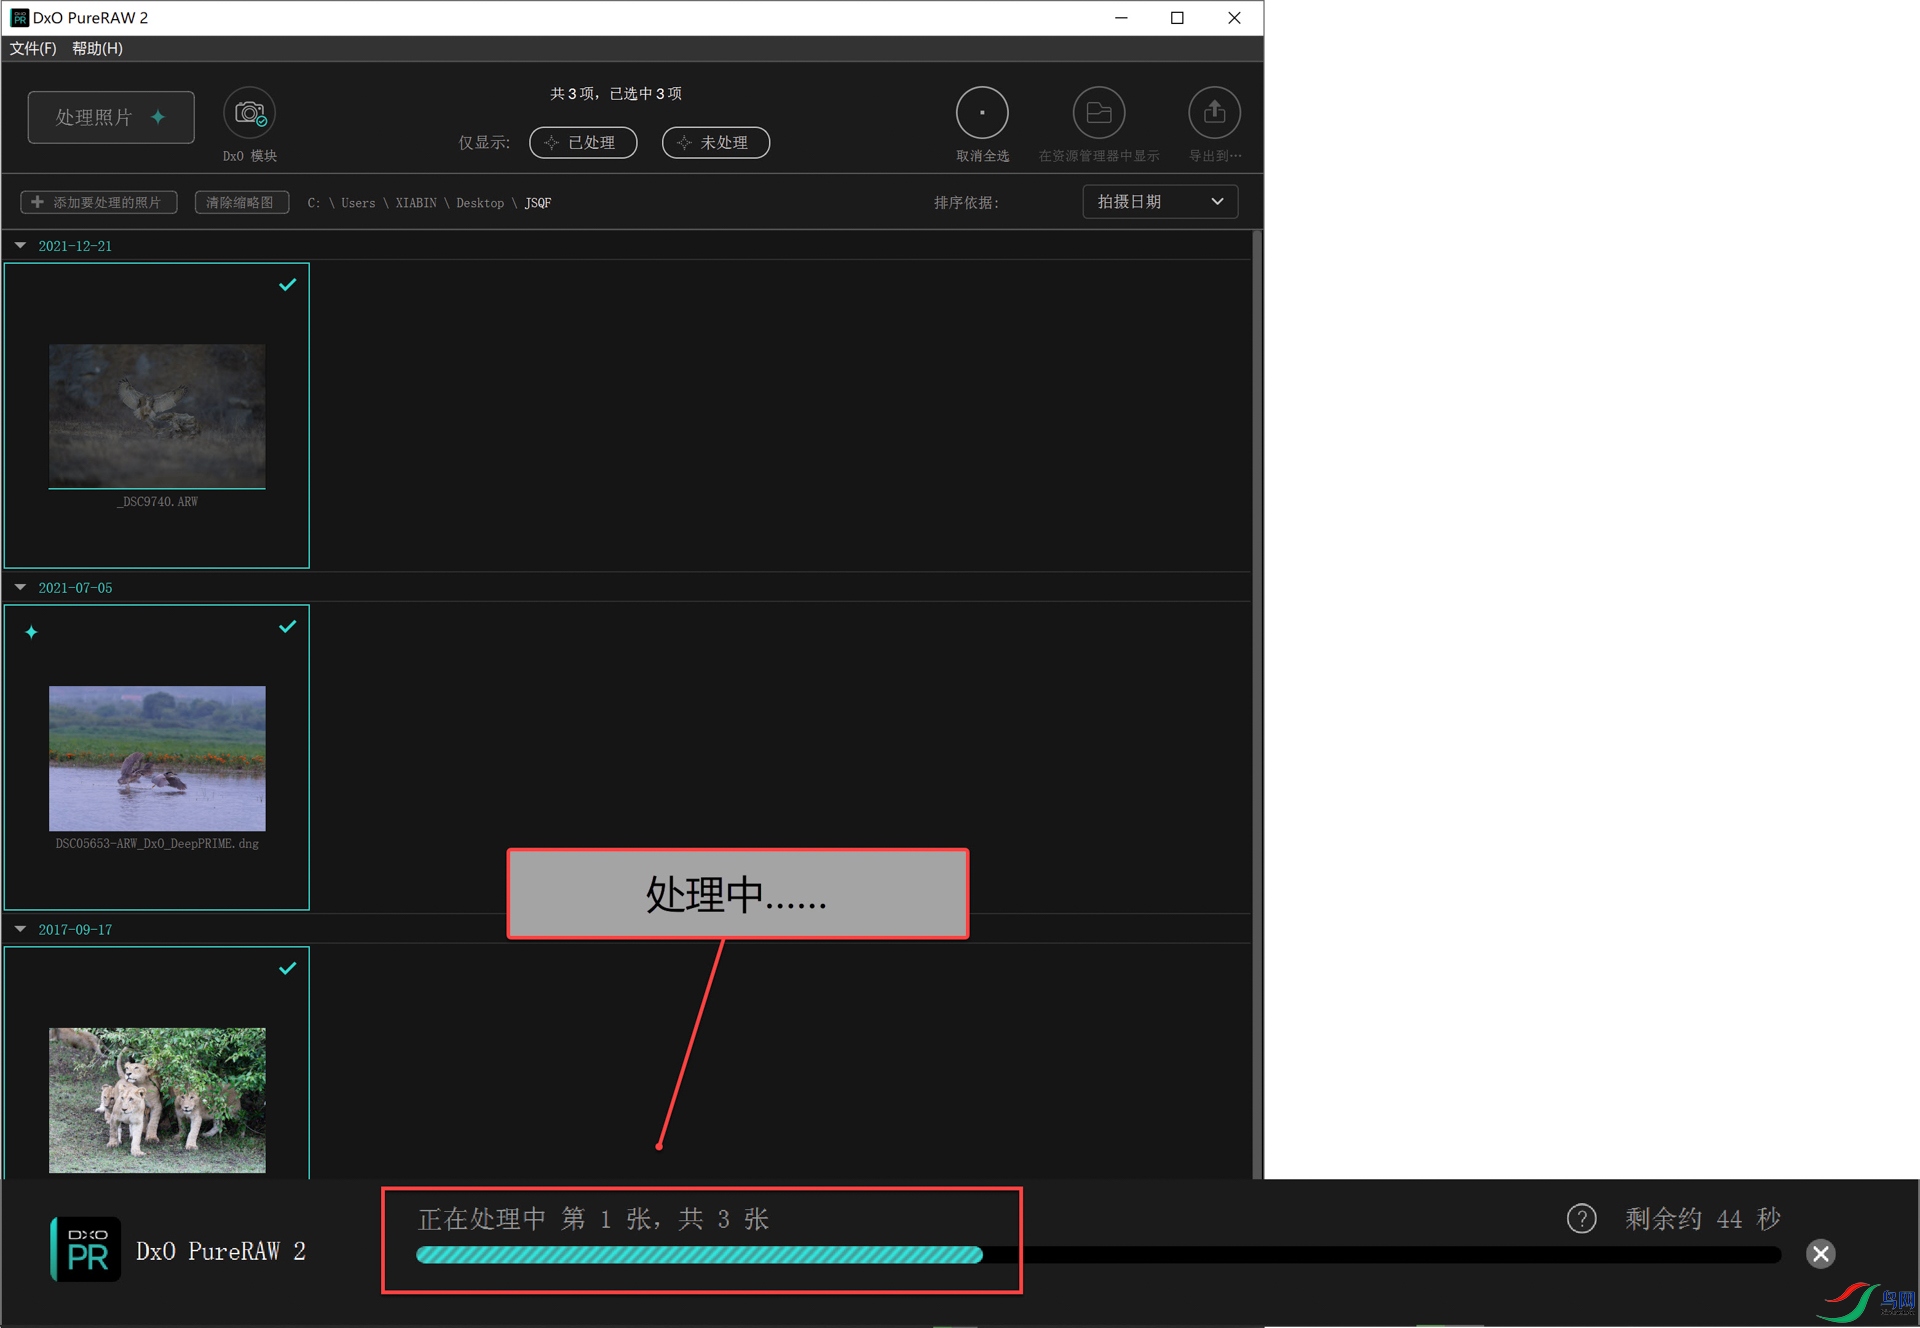Click the DxO PR logo icon
1920x1328 pixels.
(x=86, y=1249)
